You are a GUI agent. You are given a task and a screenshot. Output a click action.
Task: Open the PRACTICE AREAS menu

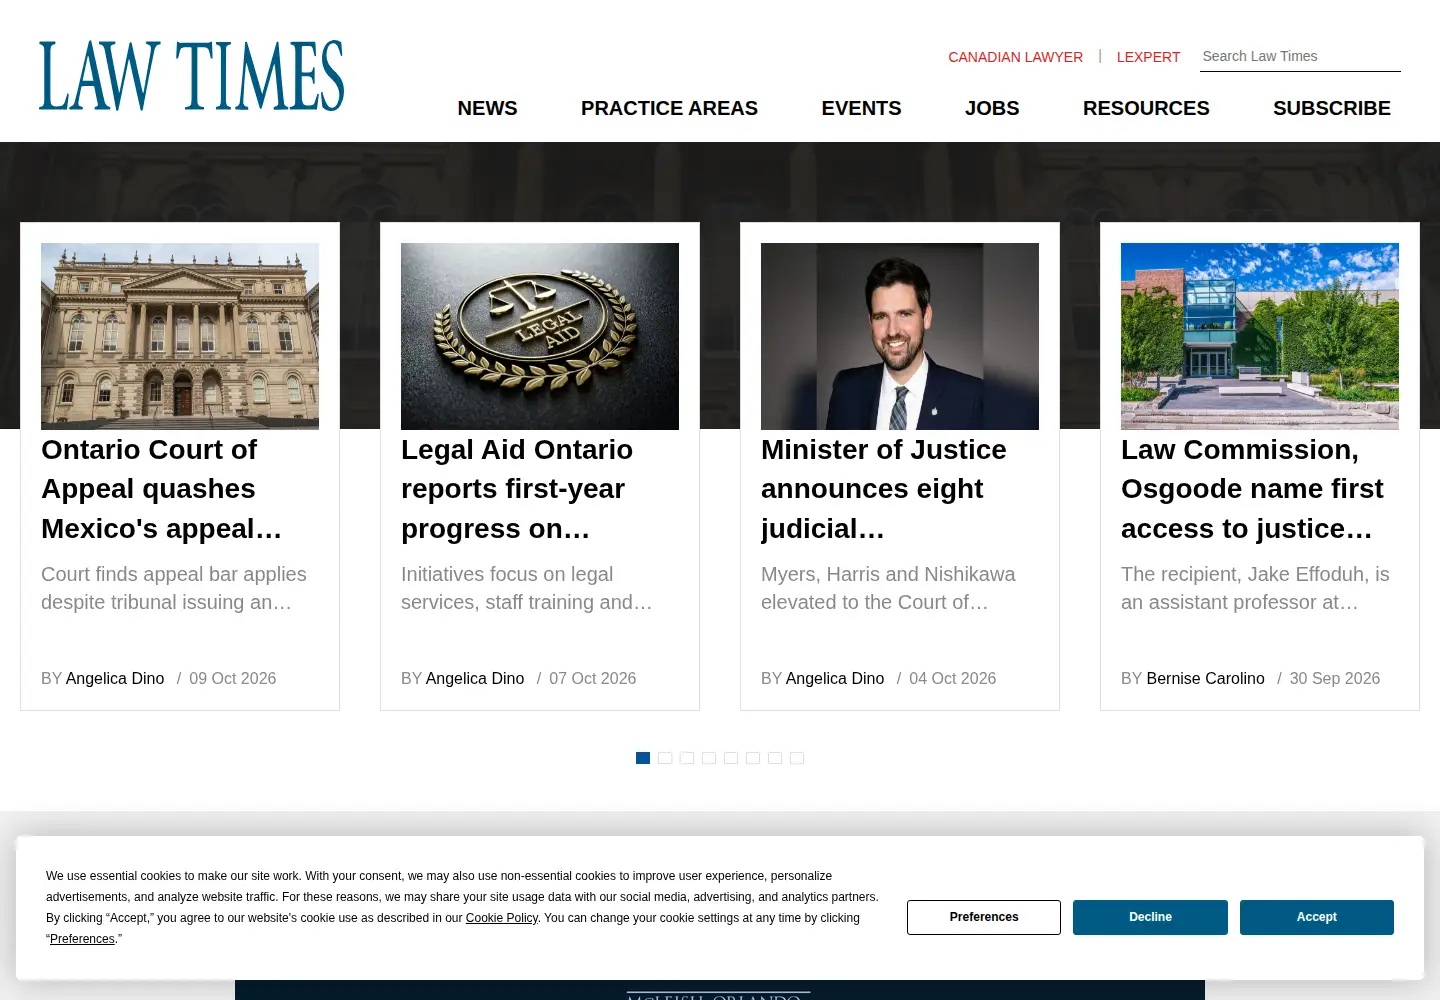[669, 108]
